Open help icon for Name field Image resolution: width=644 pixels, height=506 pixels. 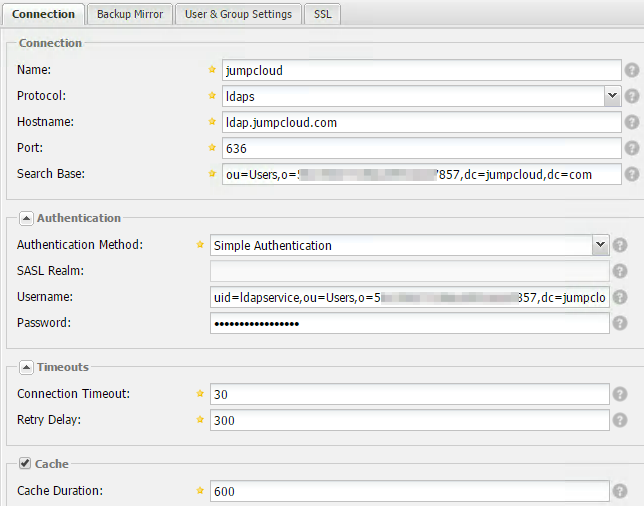point(632,70)
